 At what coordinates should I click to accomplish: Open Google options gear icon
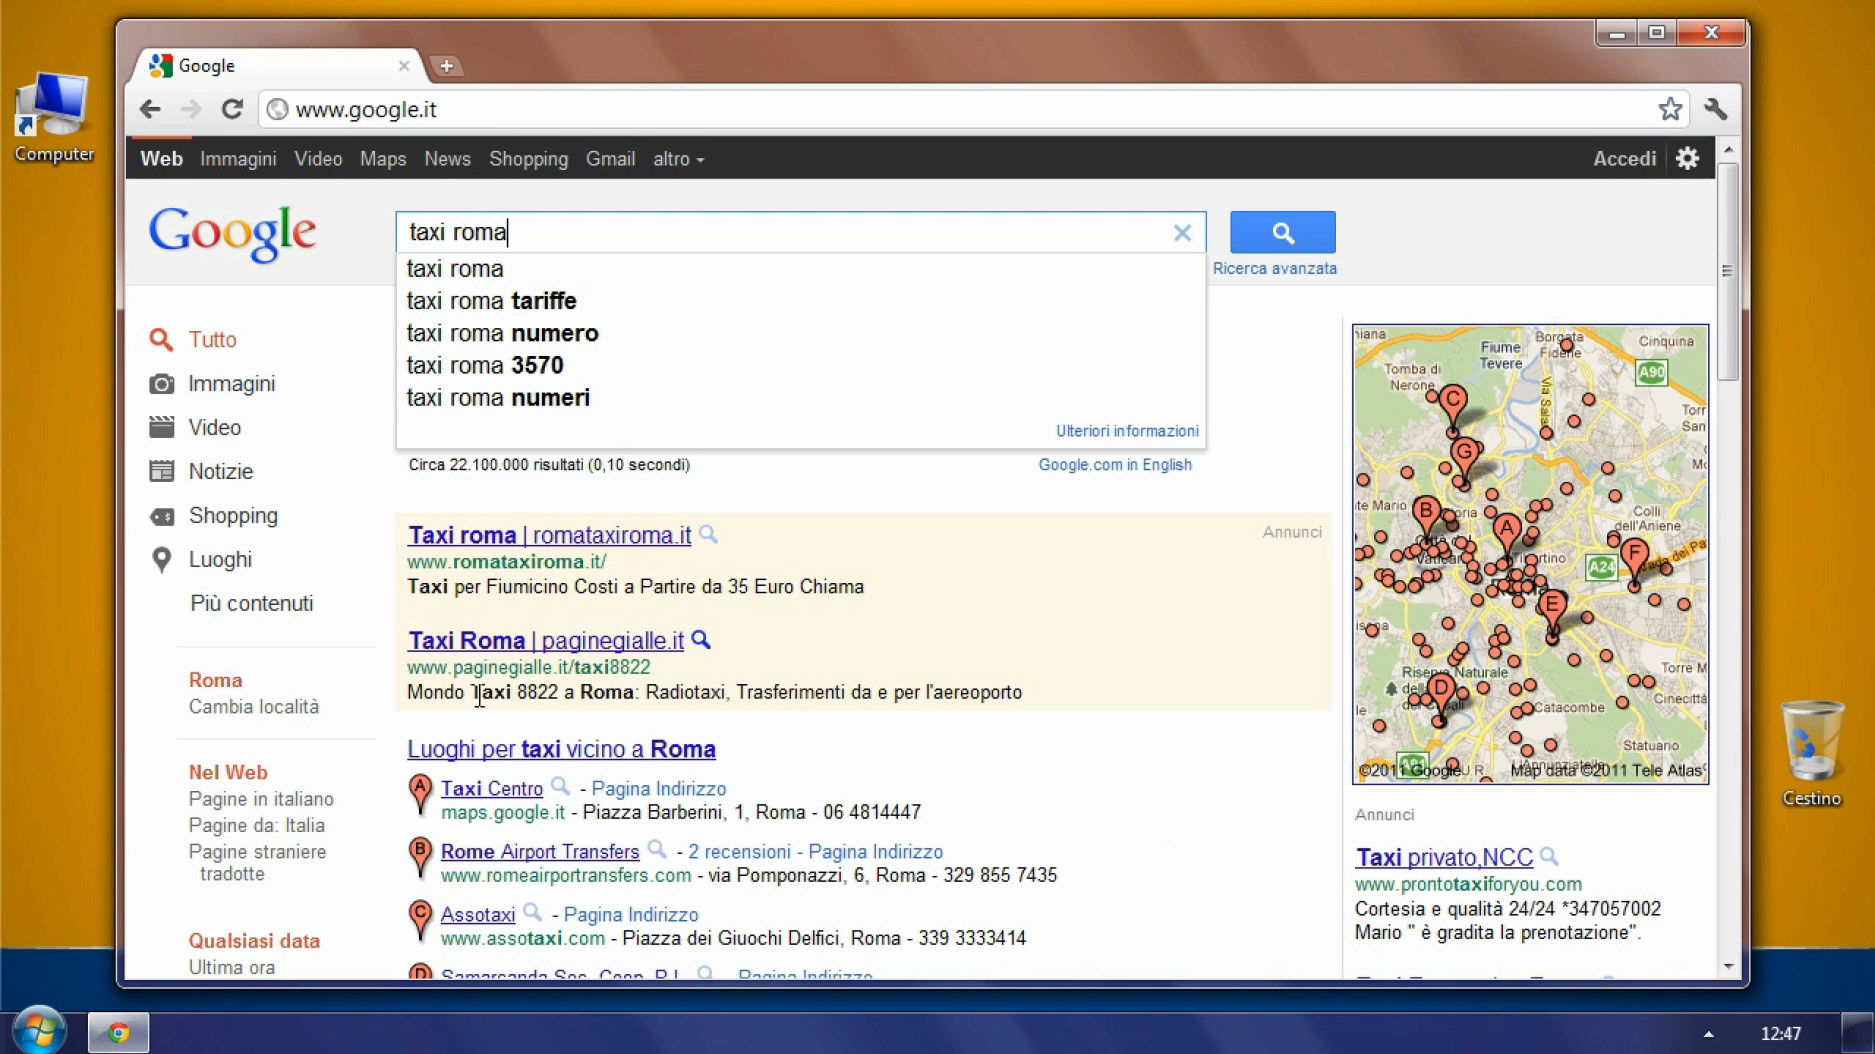pyautogui.click(x=1687, y=158)
